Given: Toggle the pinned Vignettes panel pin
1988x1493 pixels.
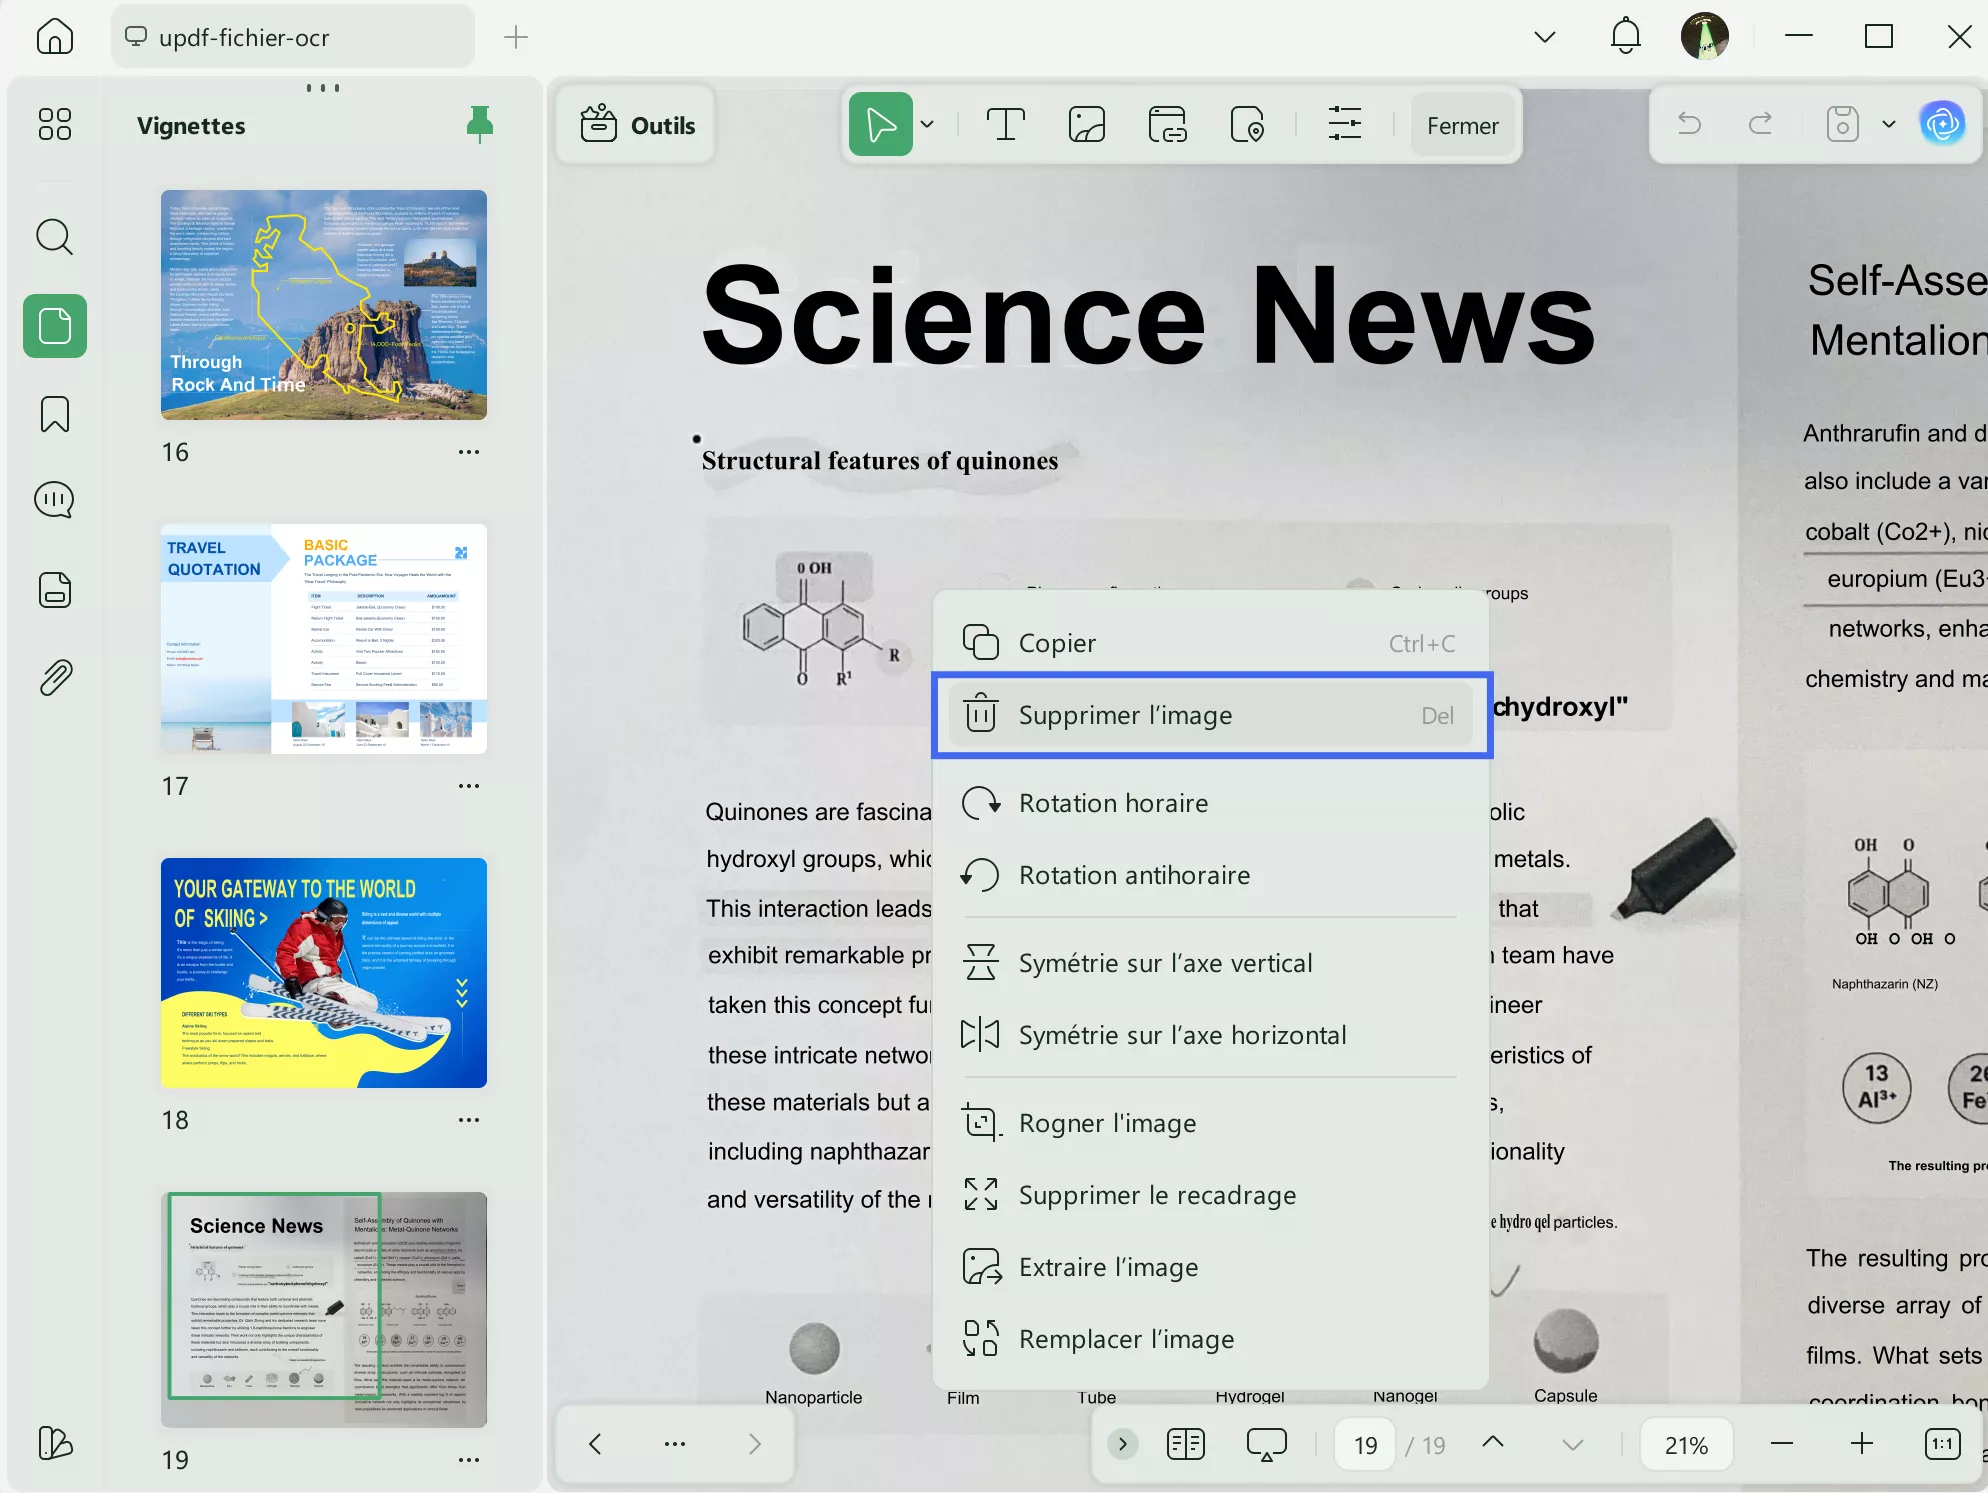Looking at the screenshot, I should (480, 124).
